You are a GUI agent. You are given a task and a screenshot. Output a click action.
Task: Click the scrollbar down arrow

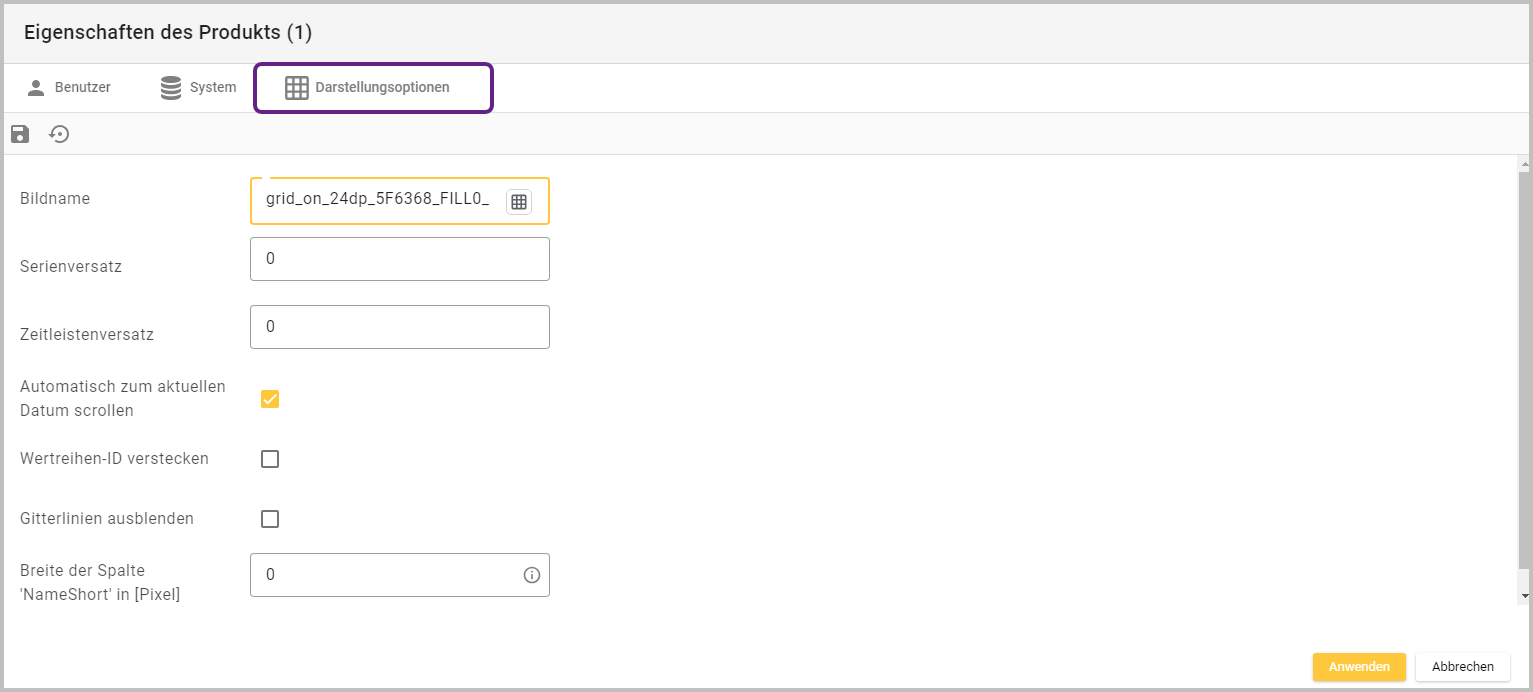point(1524,596)
